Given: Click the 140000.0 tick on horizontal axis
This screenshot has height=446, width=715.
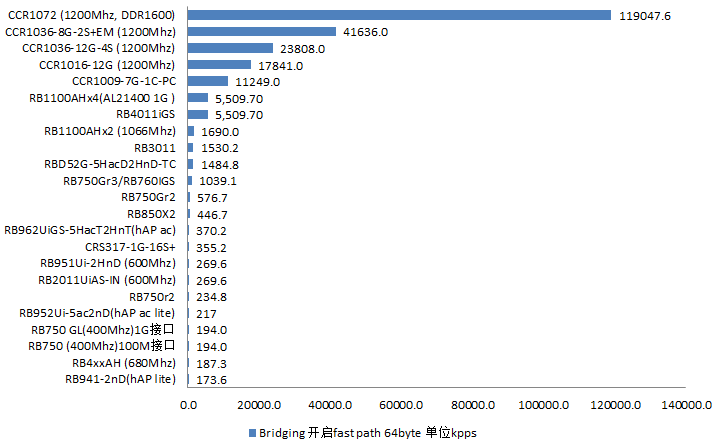Looking at the screenshot, I should 688,405.
